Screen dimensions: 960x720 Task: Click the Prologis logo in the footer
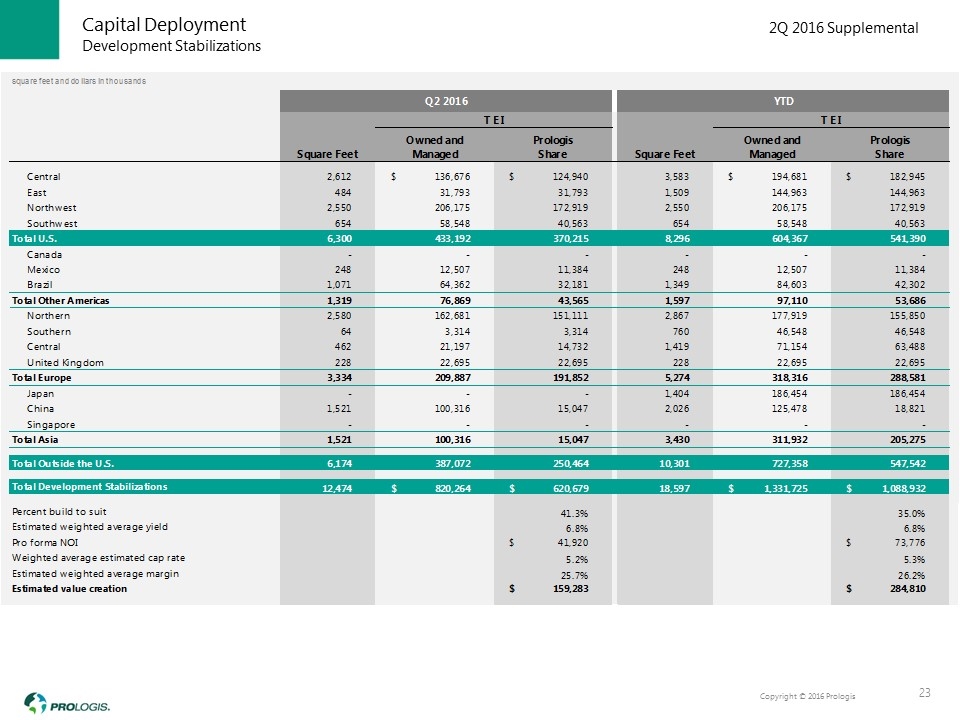(66, 703)
